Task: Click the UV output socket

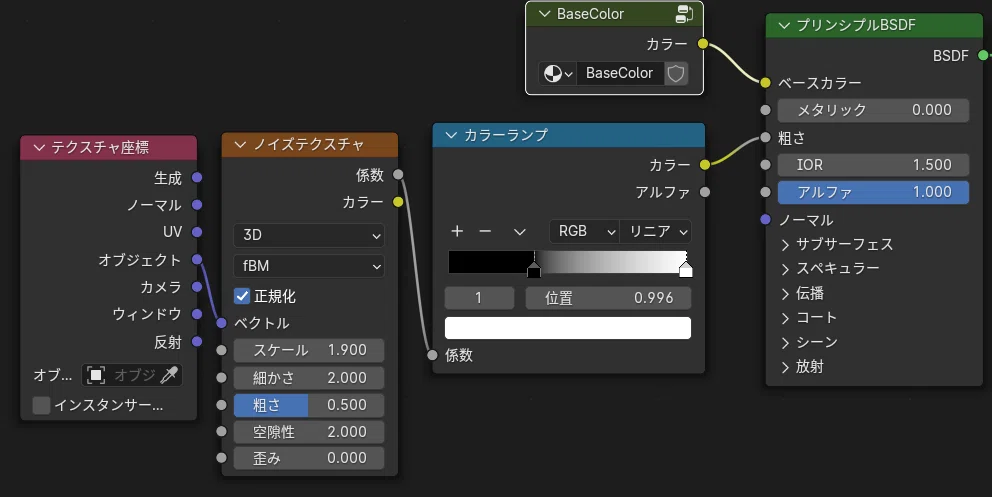Action: coord(197,232)
